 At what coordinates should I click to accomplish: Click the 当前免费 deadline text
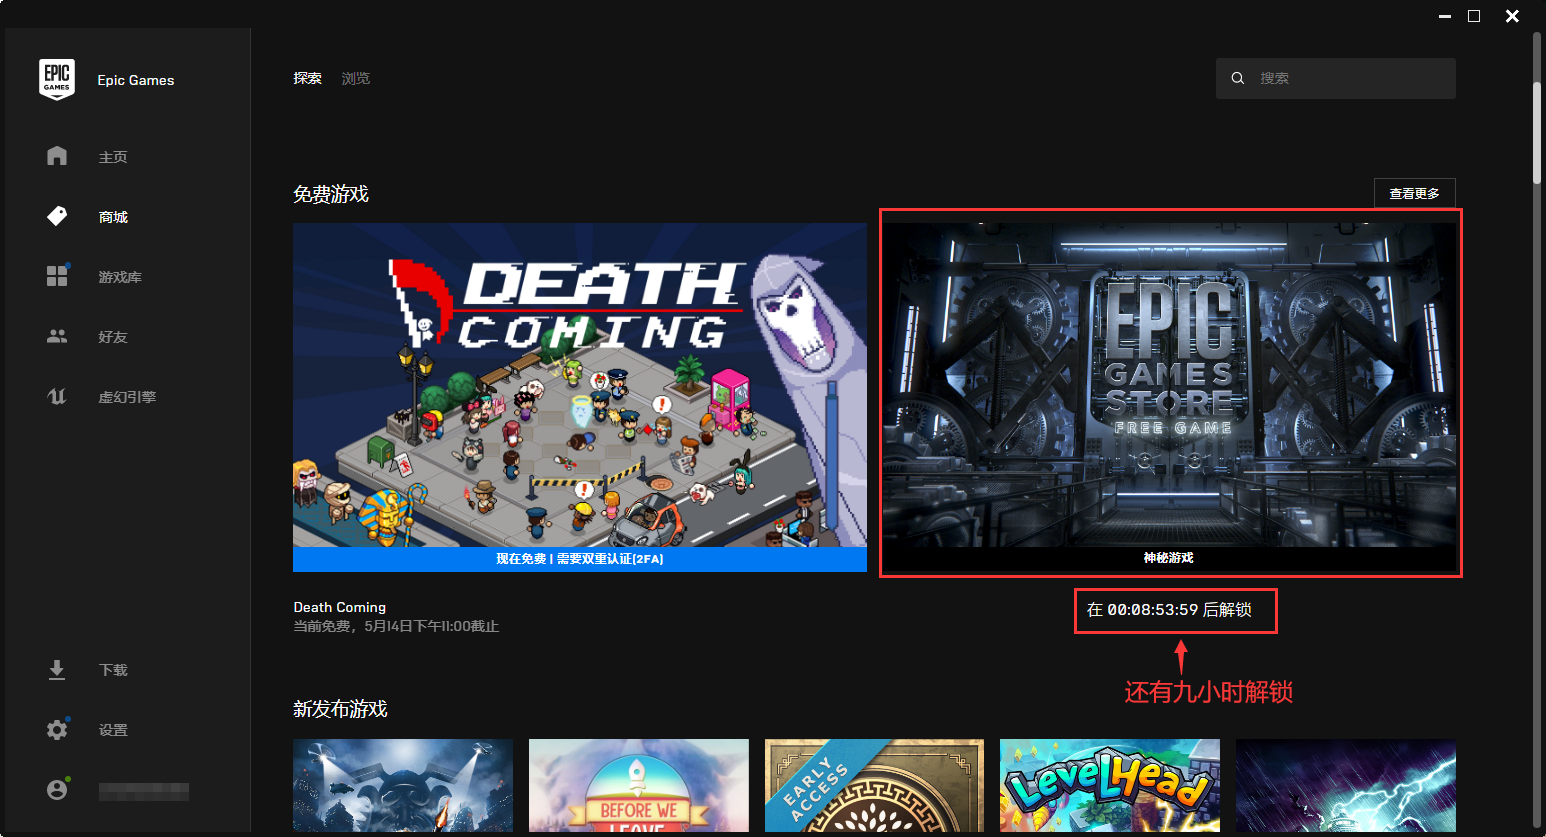pyautogui.click(x=396, y=626)
